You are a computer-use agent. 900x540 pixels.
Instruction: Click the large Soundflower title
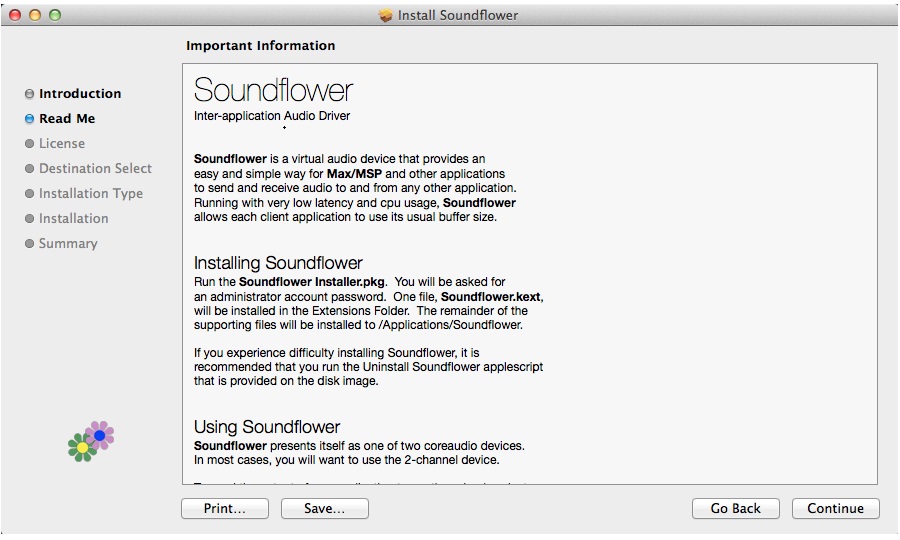coord(273,90)
